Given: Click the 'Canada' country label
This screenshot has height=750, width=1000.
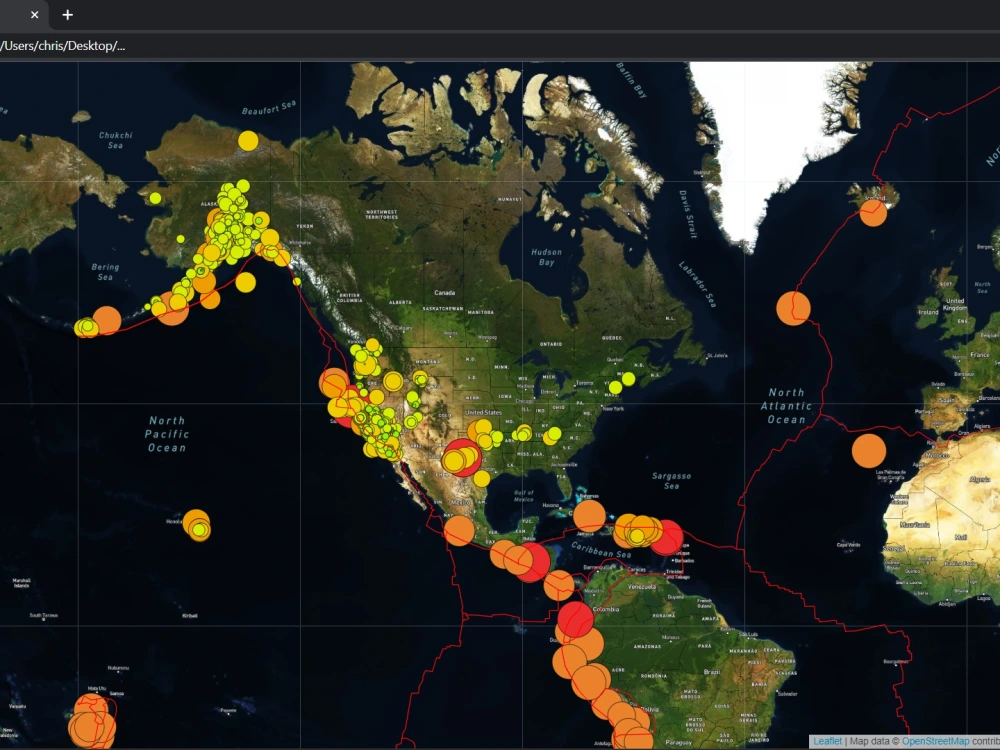Looking at the screenshot, I should [x=445, y=293].
